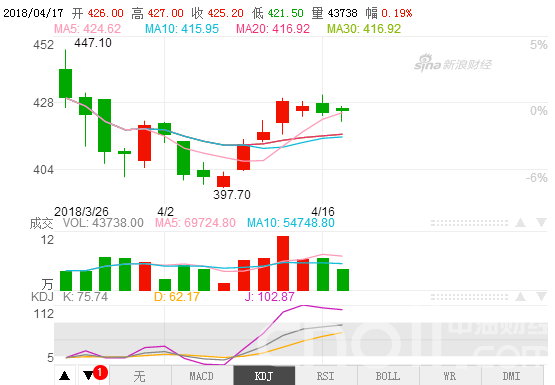
Task: Click the change value 0.19% in header
Action: tap(397, 13)
